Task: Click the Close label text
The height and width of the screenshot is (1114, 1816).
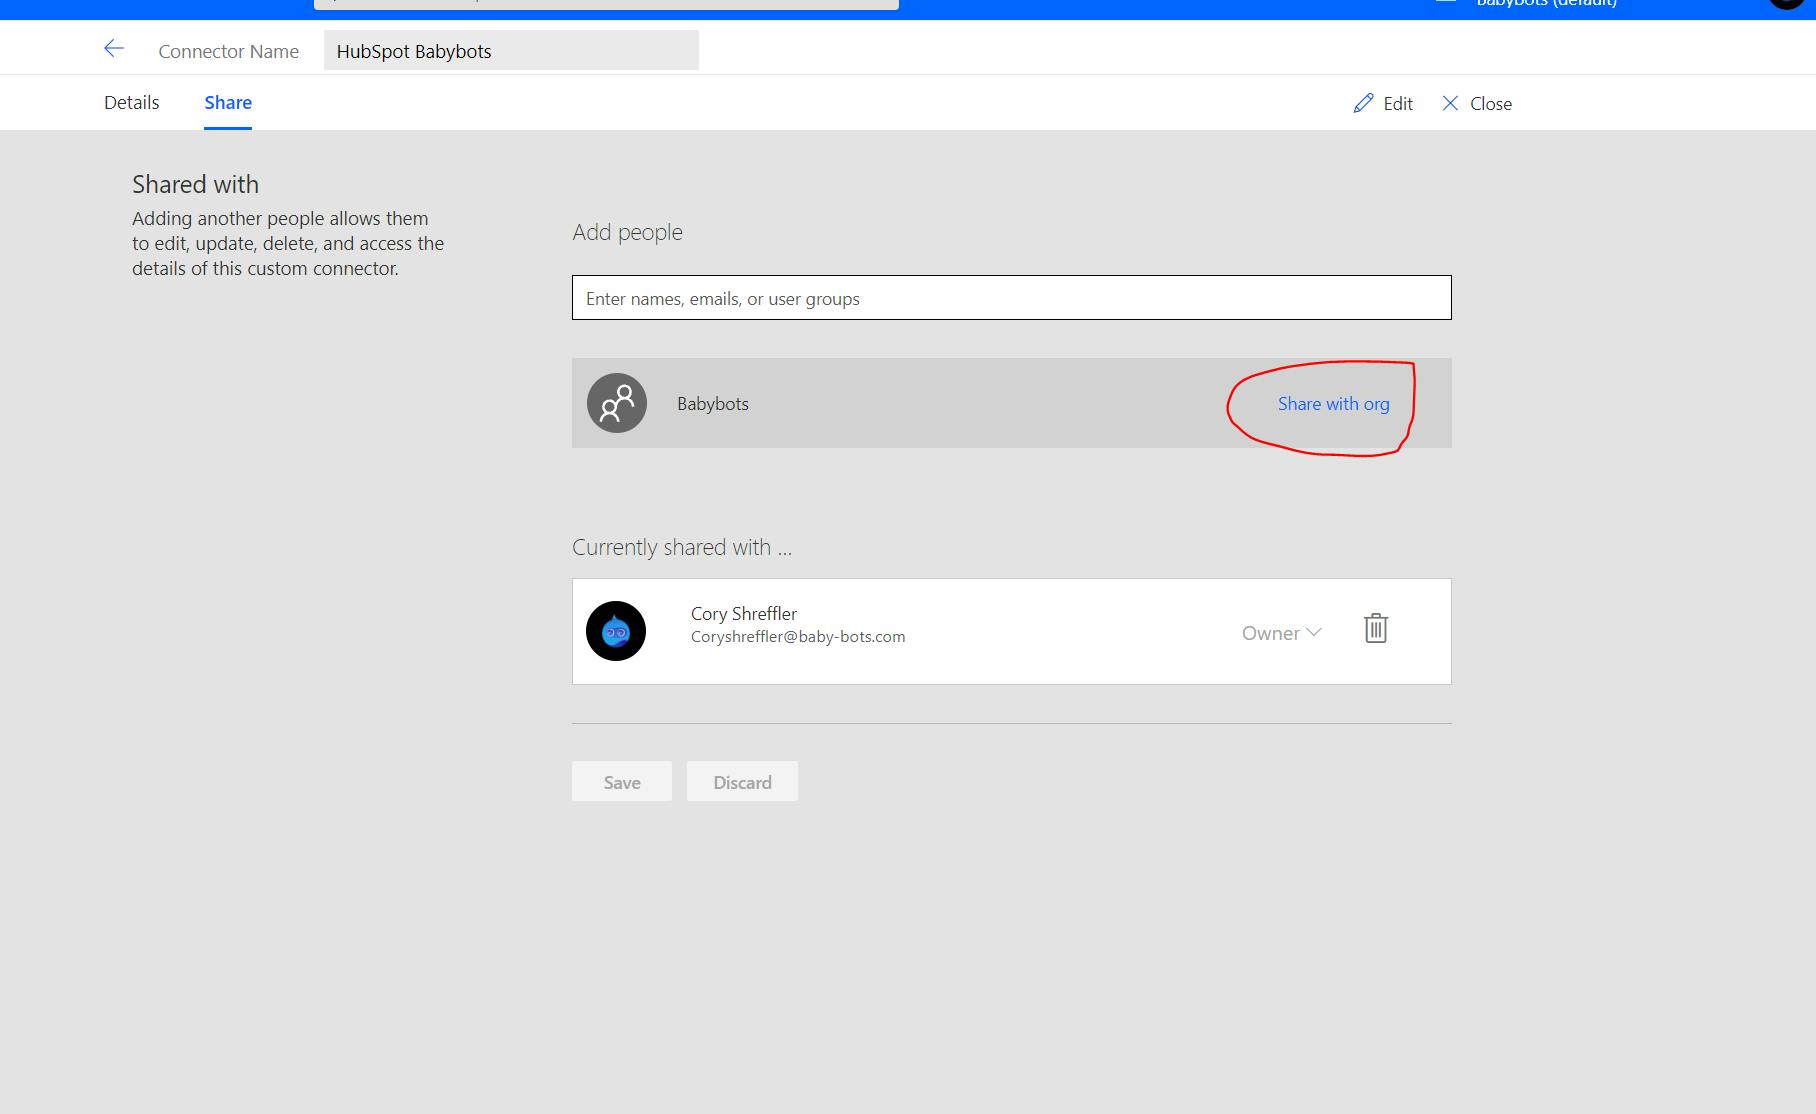Action: tap(1491, 104)
